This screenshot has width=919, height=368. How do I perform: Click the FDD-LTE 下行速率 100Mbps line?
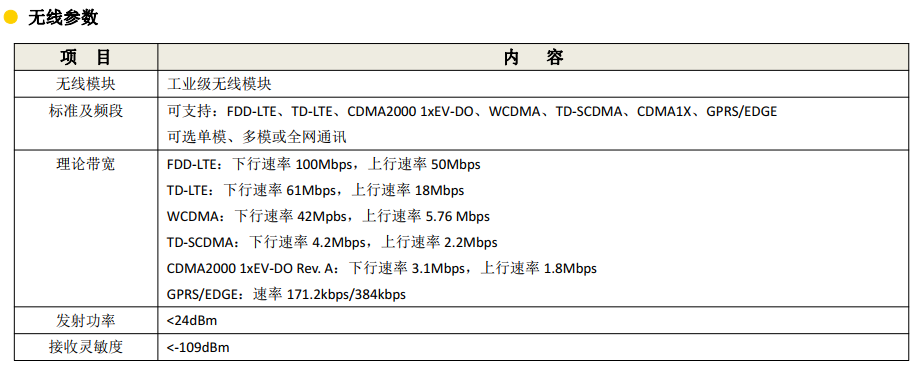click(324, 164)
